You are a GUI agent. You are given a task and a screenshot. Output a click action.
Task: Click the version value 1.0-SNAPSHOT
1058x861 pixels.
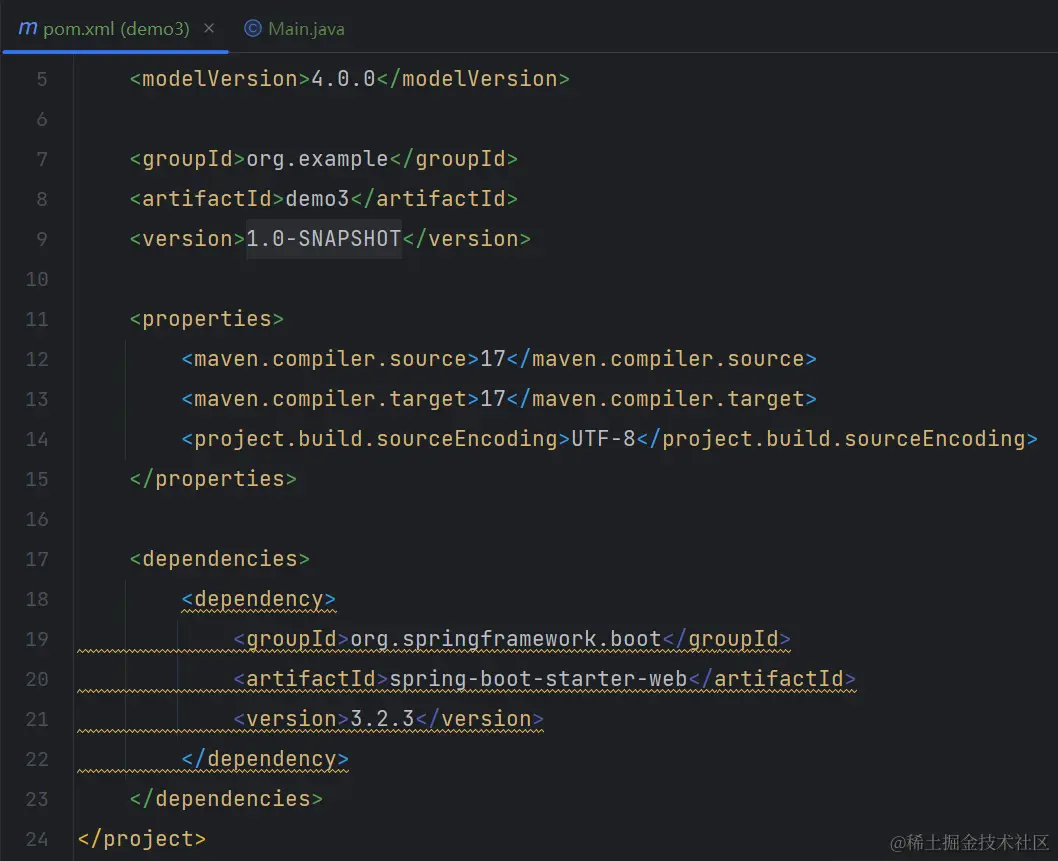point(324,239)
